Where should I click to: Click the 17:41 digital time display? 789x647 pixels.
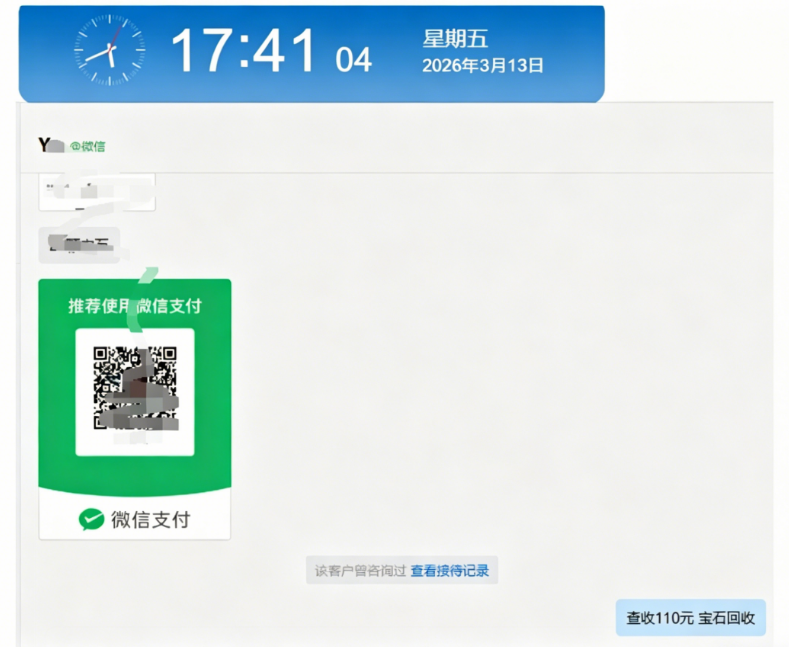[244, 50]
